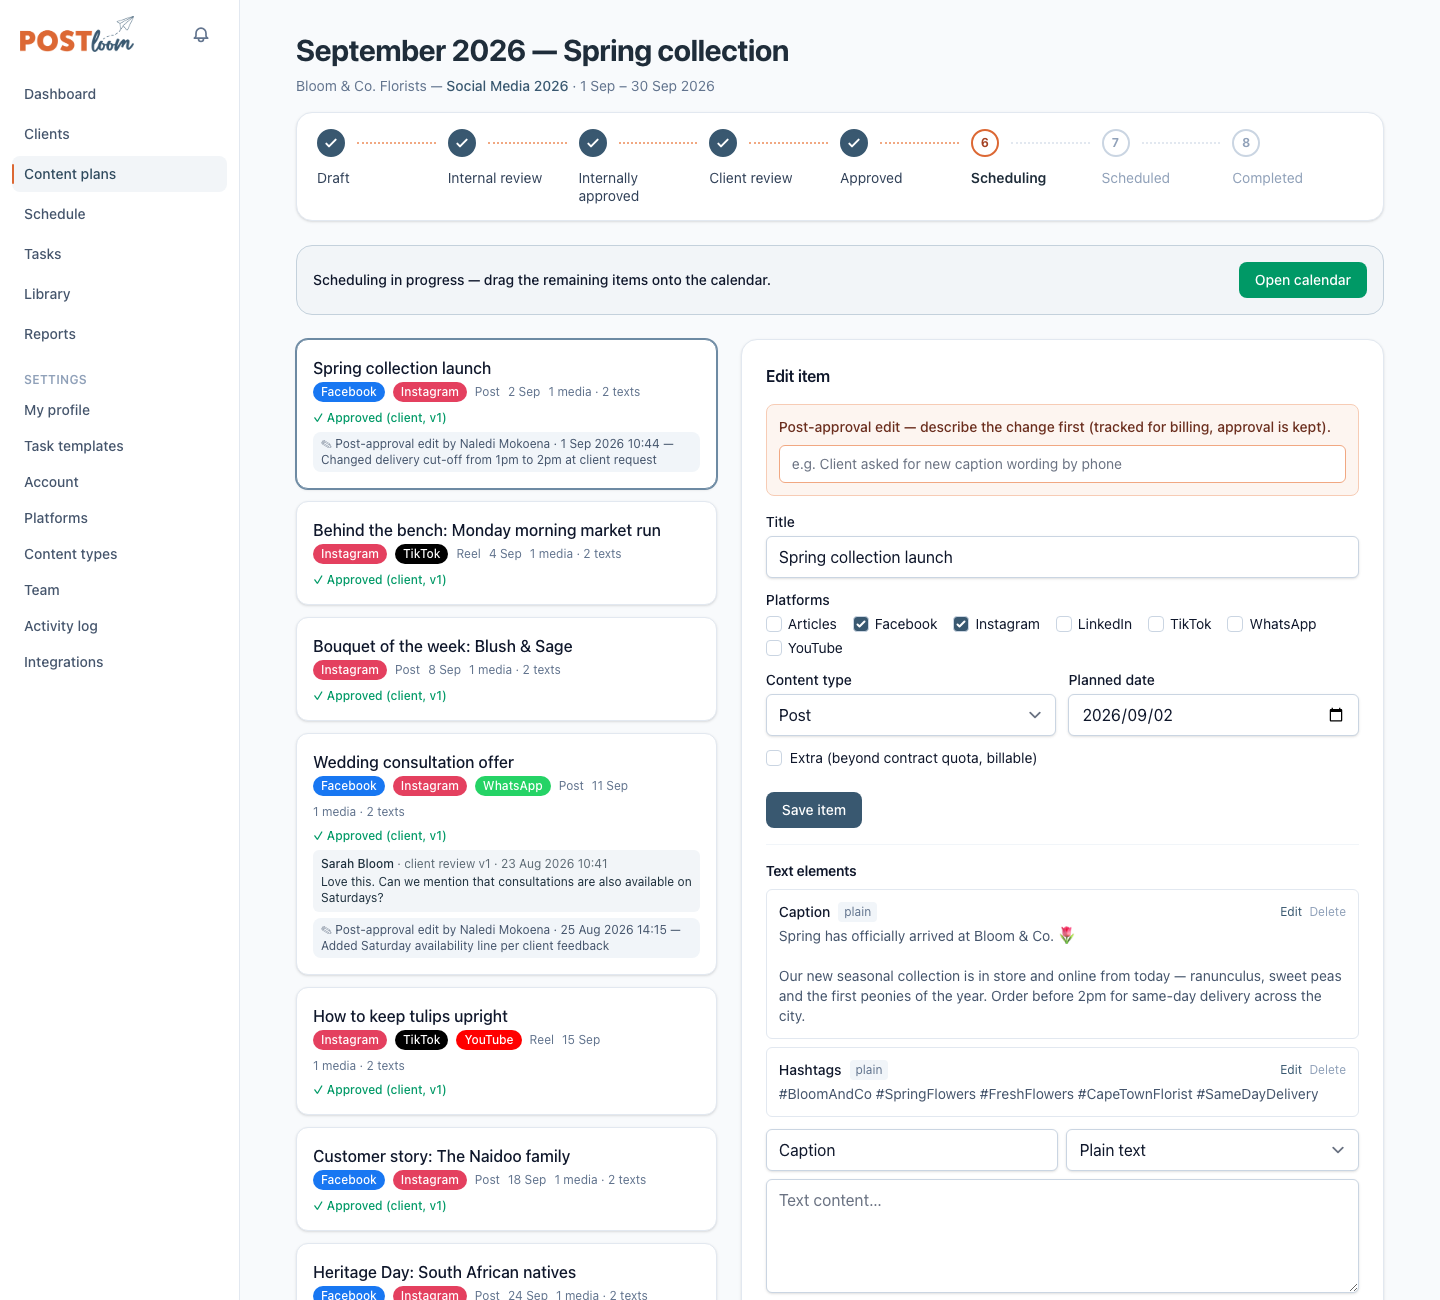Image resolution: width=1440 pixels, height=1300 pixels.
Task: Select the Wedding consultation offer card
Action: point(506,854)
